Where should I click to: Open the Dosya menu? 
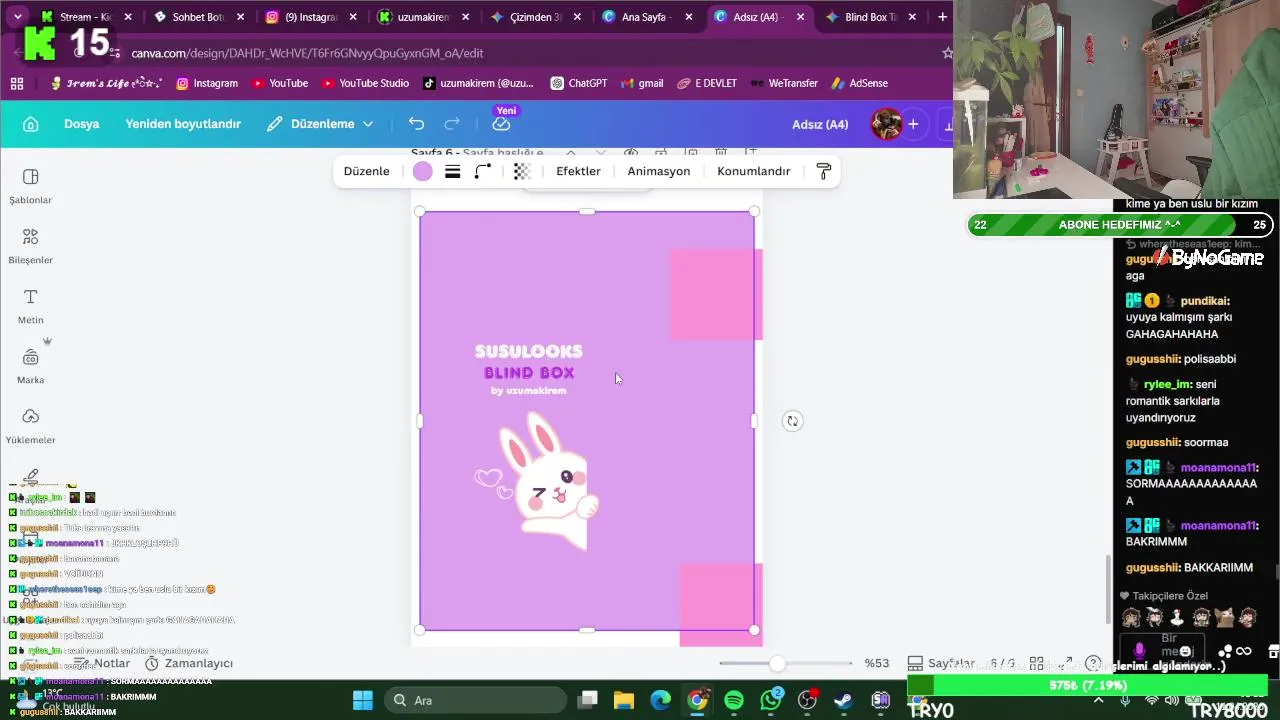tap(82, 124)
